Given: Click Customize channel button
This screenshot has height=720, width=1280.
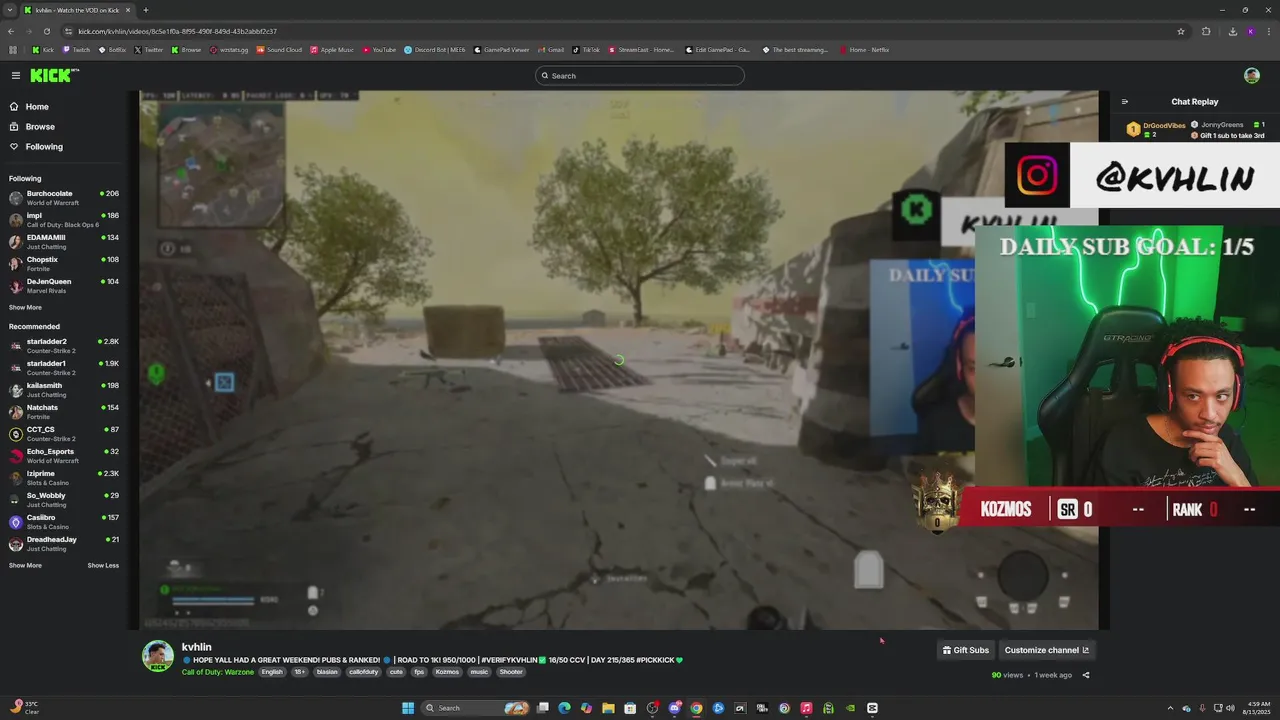Looking at the screenshot, I should [1046, 650].
